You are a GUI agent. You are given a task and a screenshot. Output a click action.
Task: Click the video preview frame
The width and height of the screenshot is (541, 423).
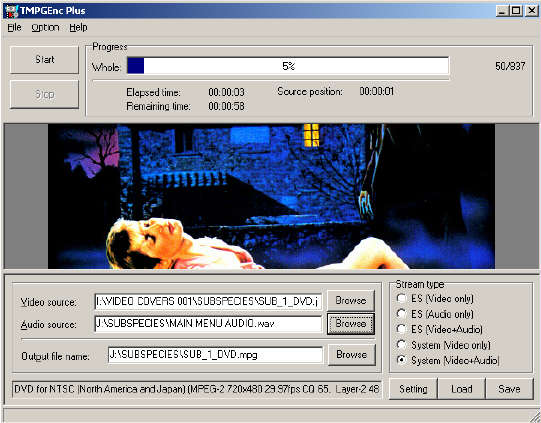(271, 196)
